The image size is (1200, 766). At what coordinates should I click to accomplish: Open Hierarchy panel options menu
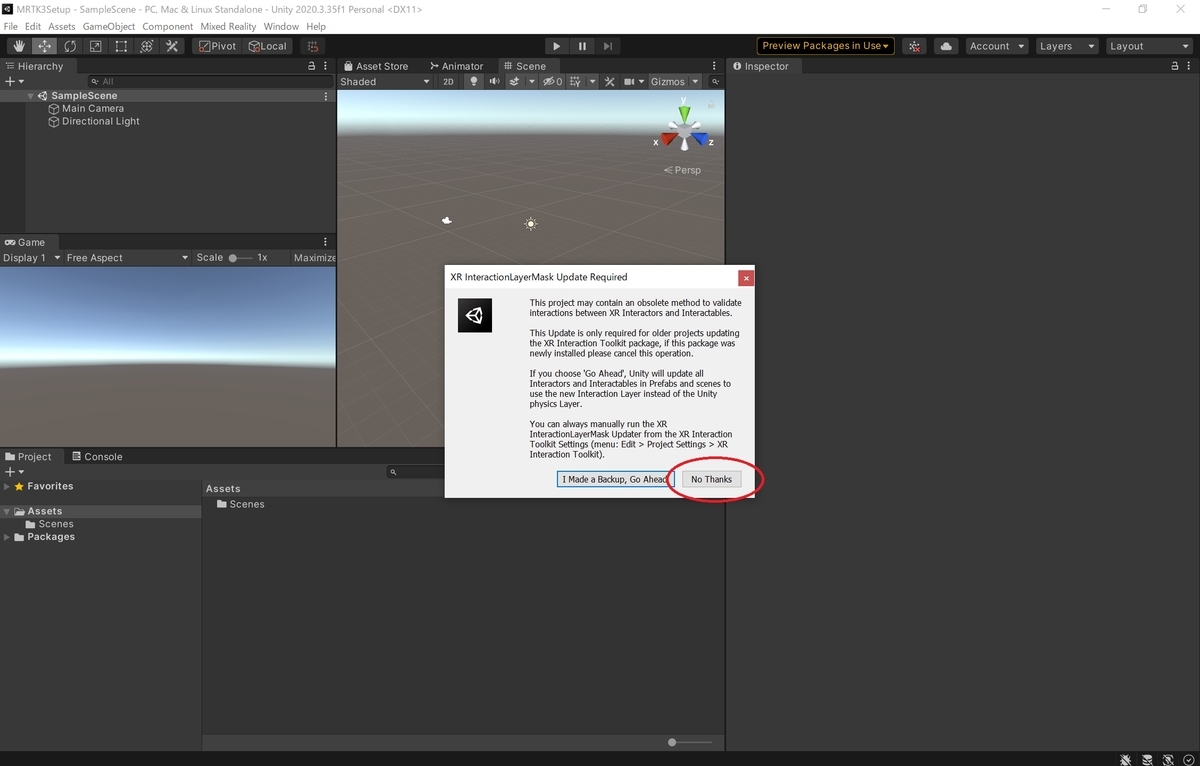326,66
